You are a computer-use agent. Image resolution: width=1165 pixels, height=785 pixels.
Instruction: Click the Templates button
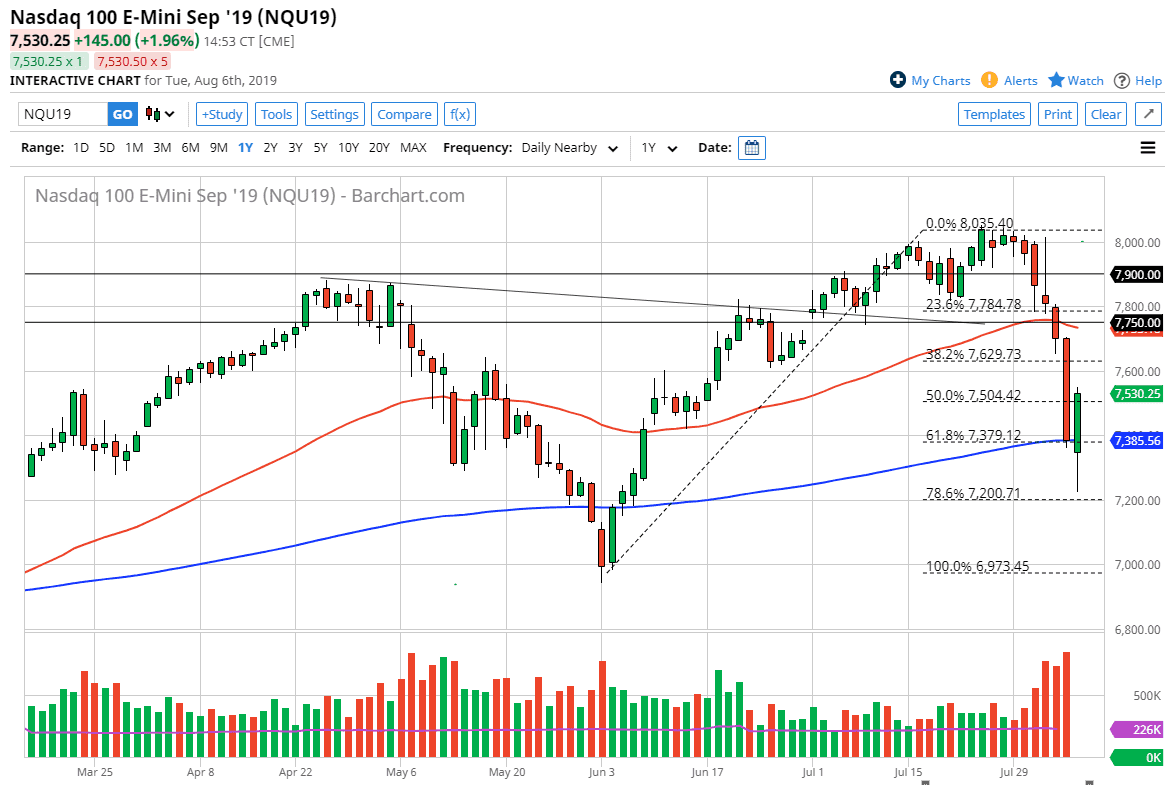click(994, 114)
